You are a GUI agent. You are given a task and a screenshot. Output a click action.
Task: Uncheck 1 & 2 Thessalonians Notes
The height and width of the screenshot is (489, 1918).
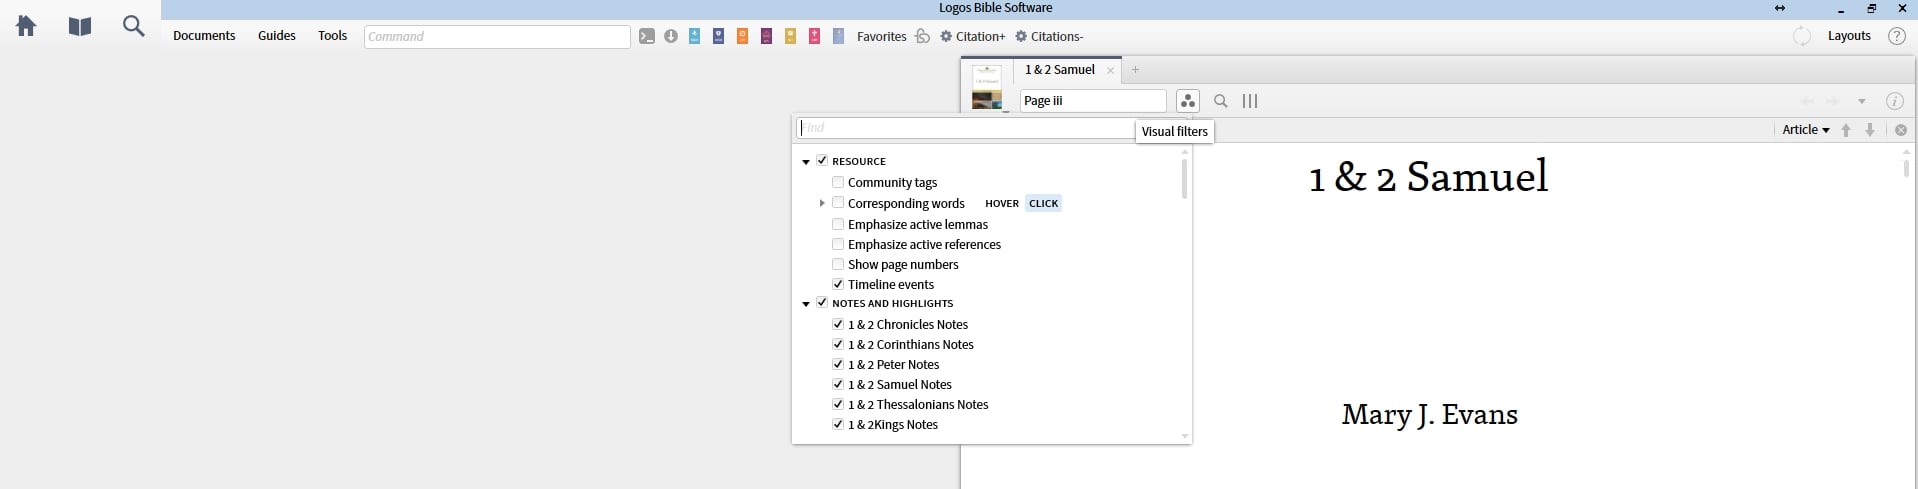point(838,404)
